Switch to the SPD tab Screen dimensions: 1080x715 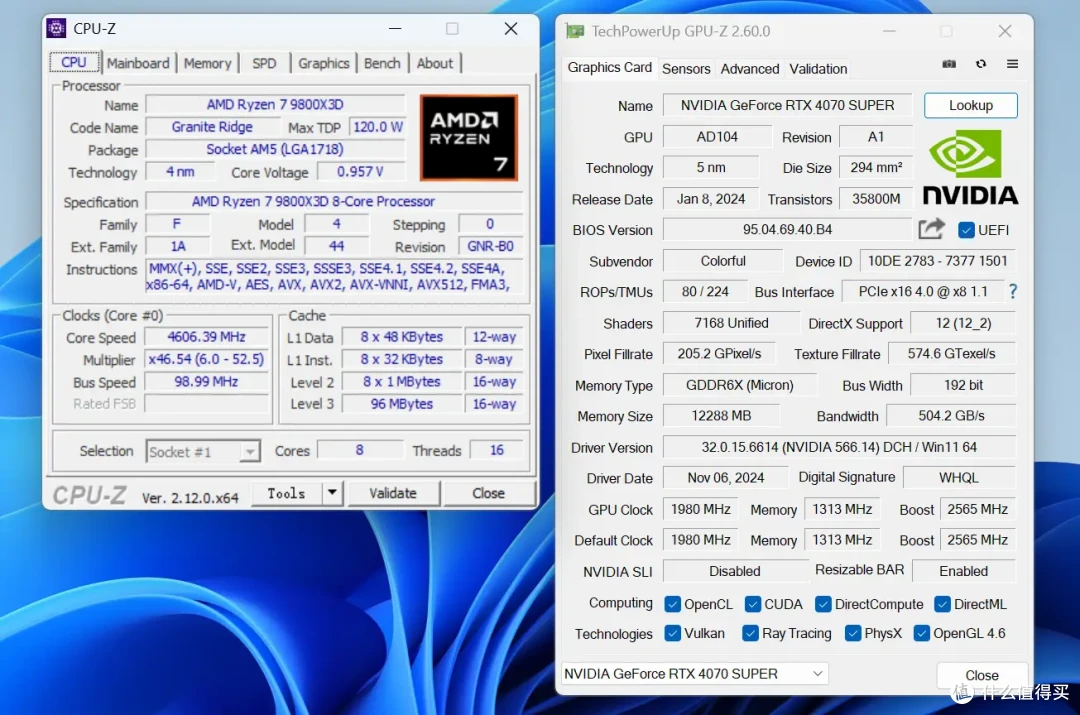click(264, 63)
